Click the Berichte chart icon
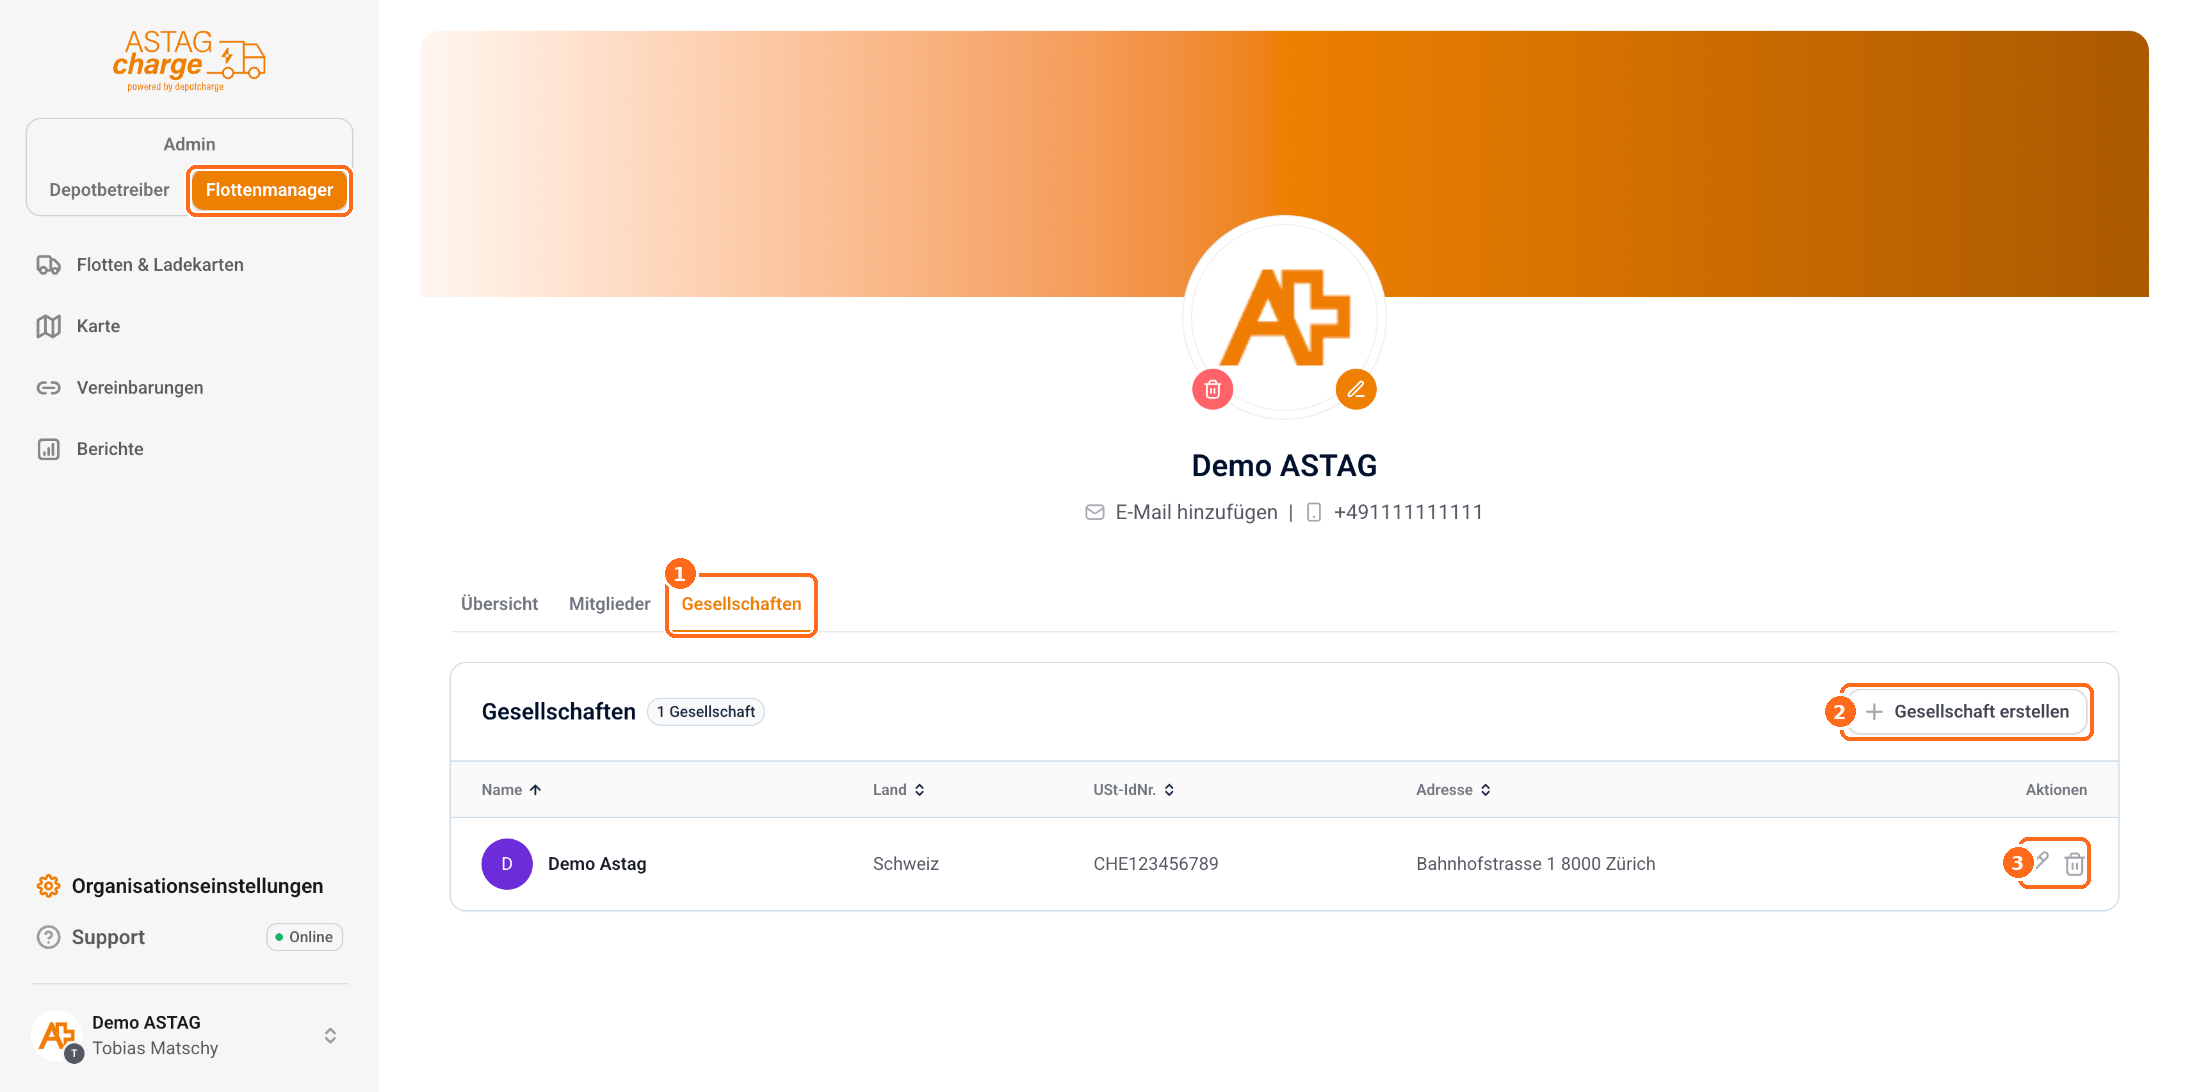Image resolution: width=2190 pixels, height=1092 pixels. click(49, 449)
